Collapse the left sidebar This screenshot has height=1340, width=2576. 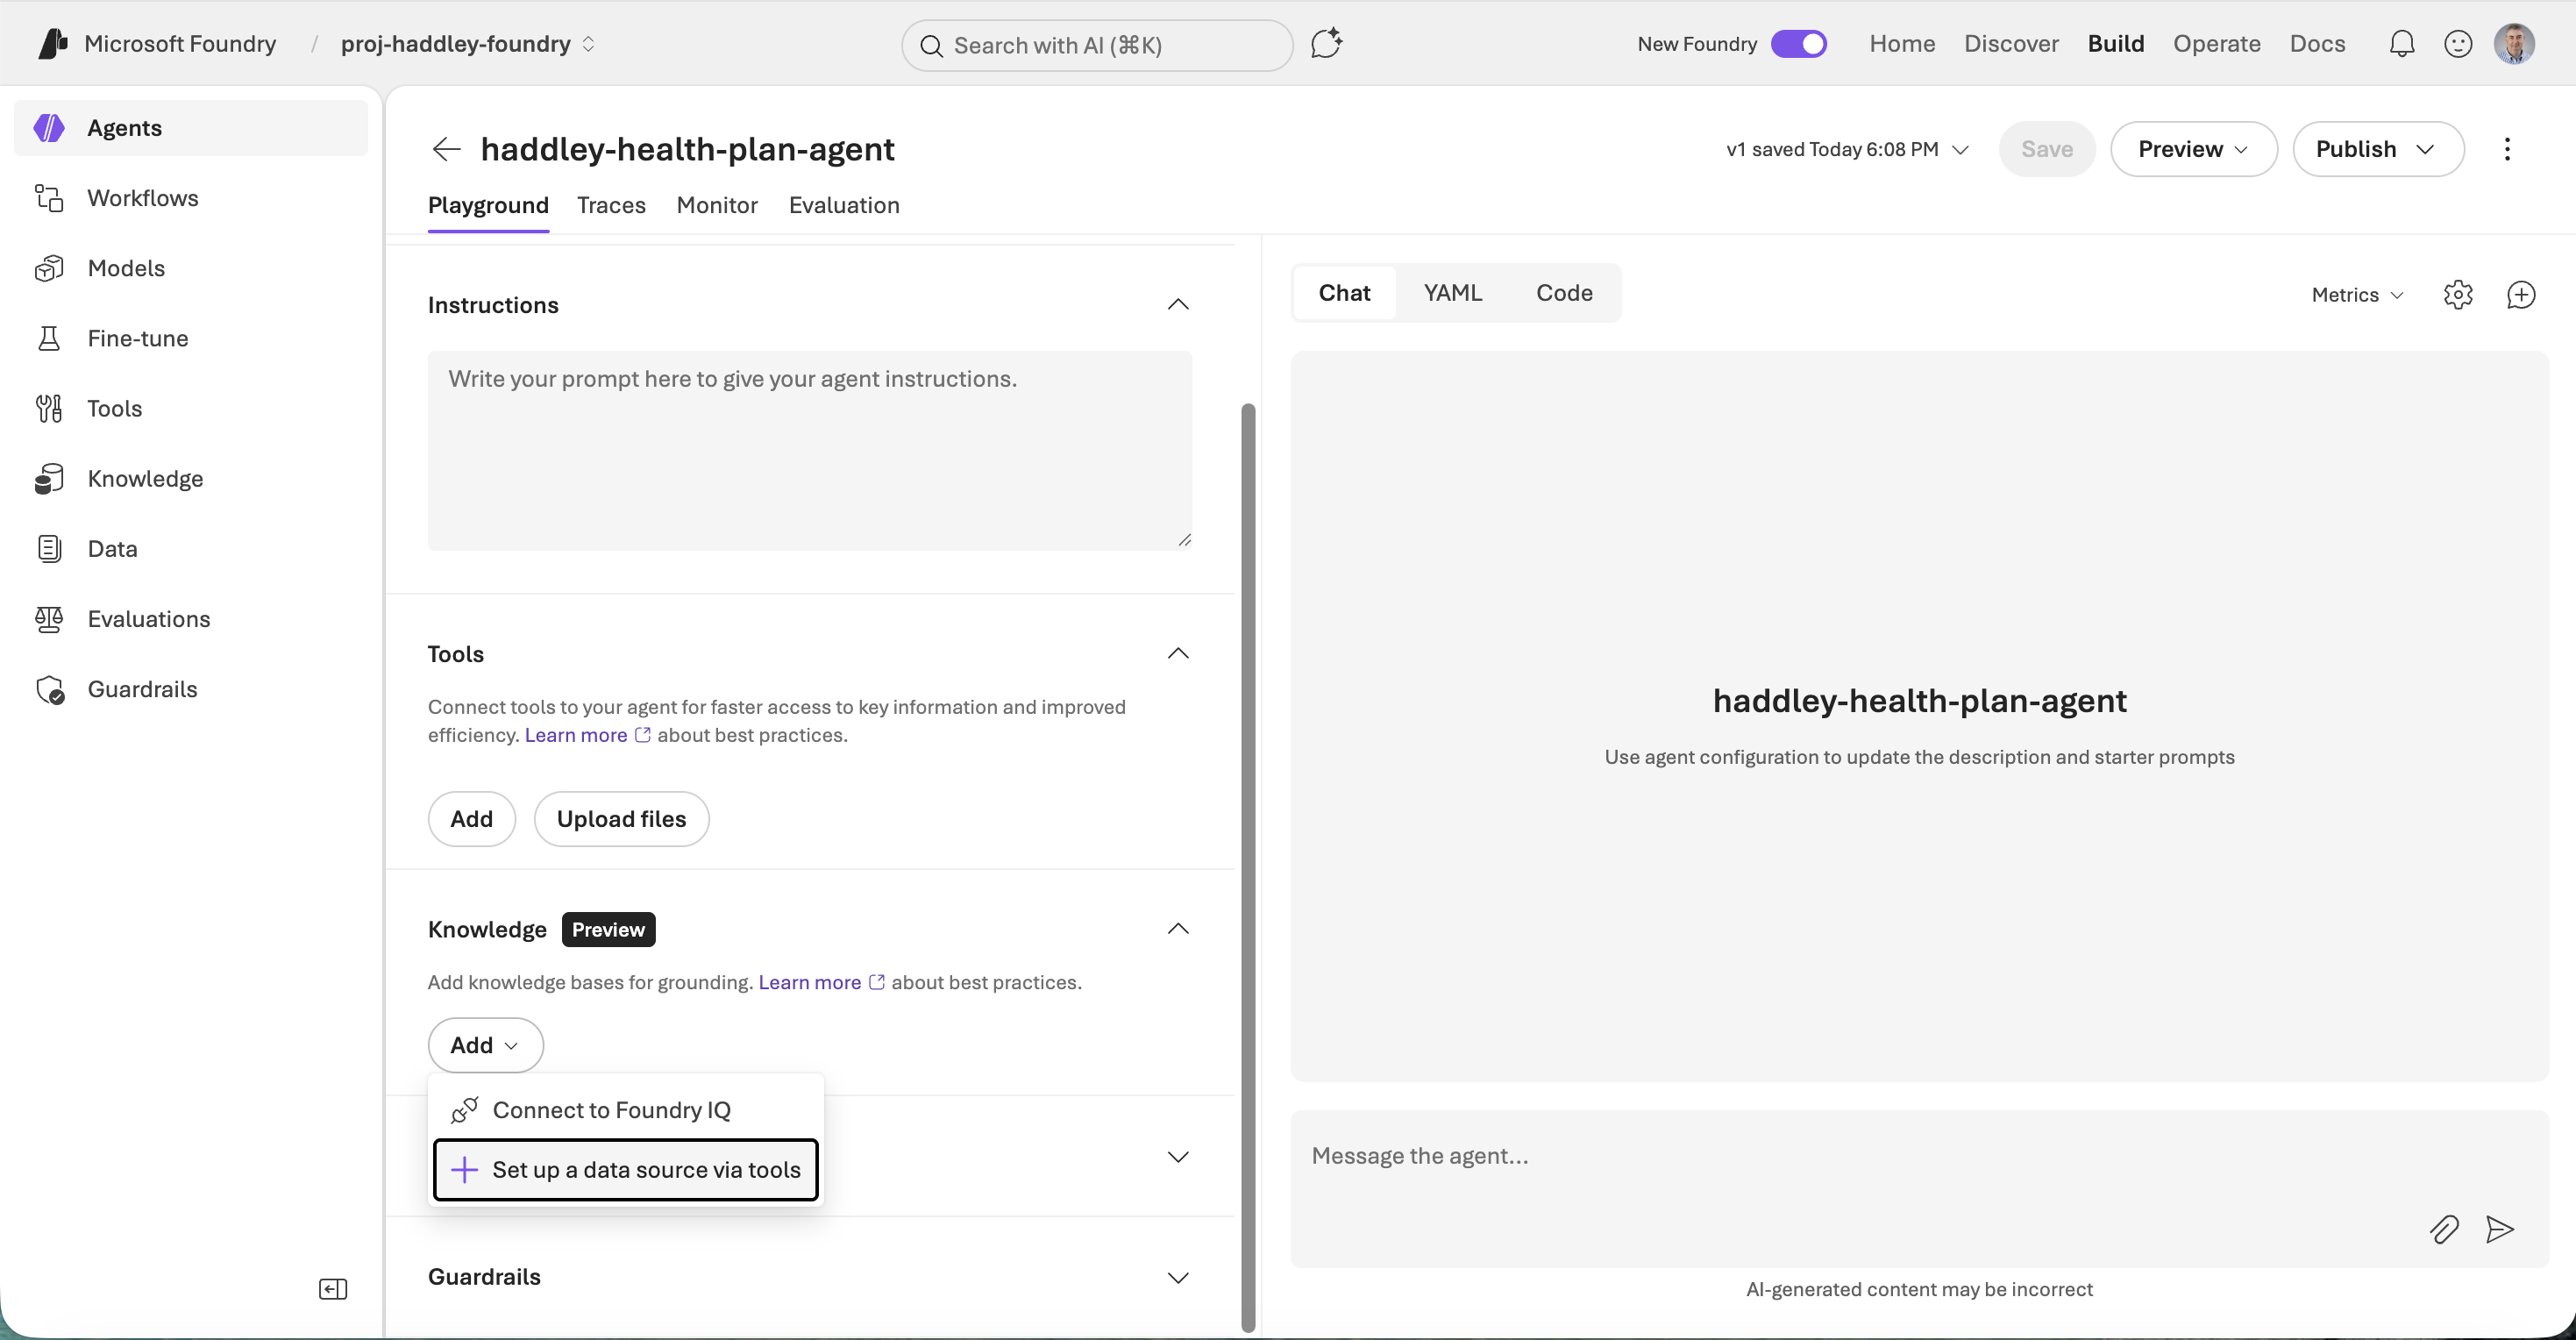coord(332,1288)
